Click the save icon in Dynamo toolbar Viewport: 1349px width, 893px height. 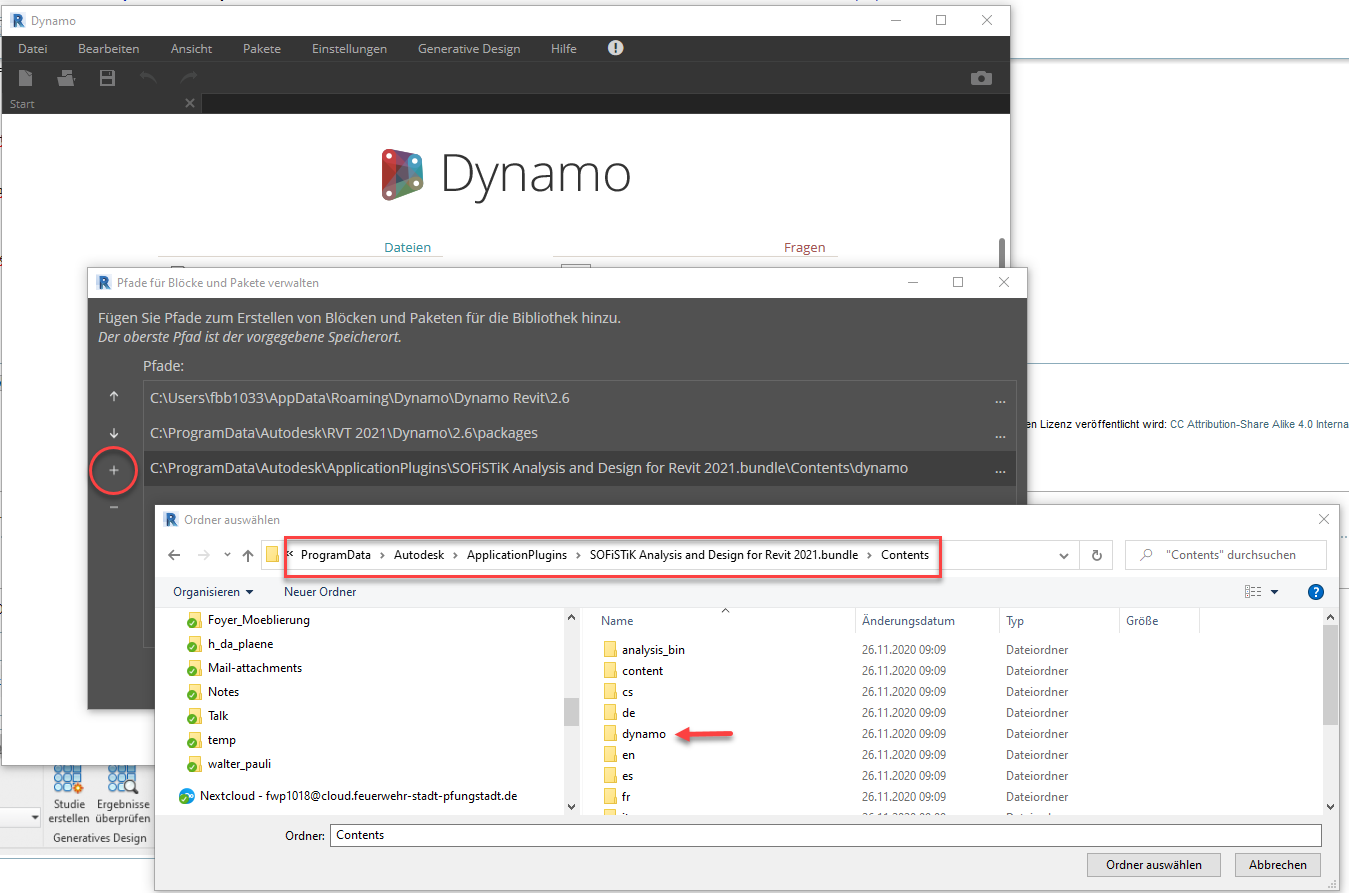tap(107, 78)
